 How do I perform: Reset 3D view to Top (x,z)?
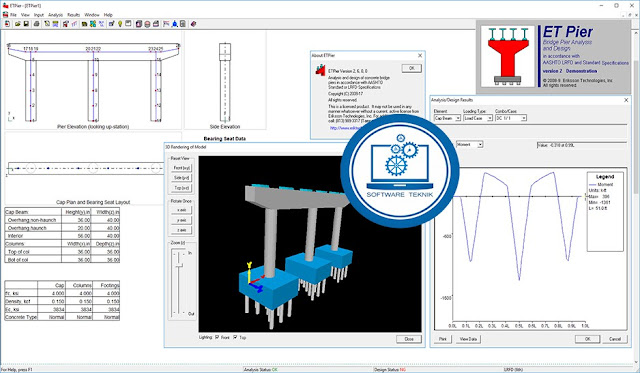click(x=181, y=188)
